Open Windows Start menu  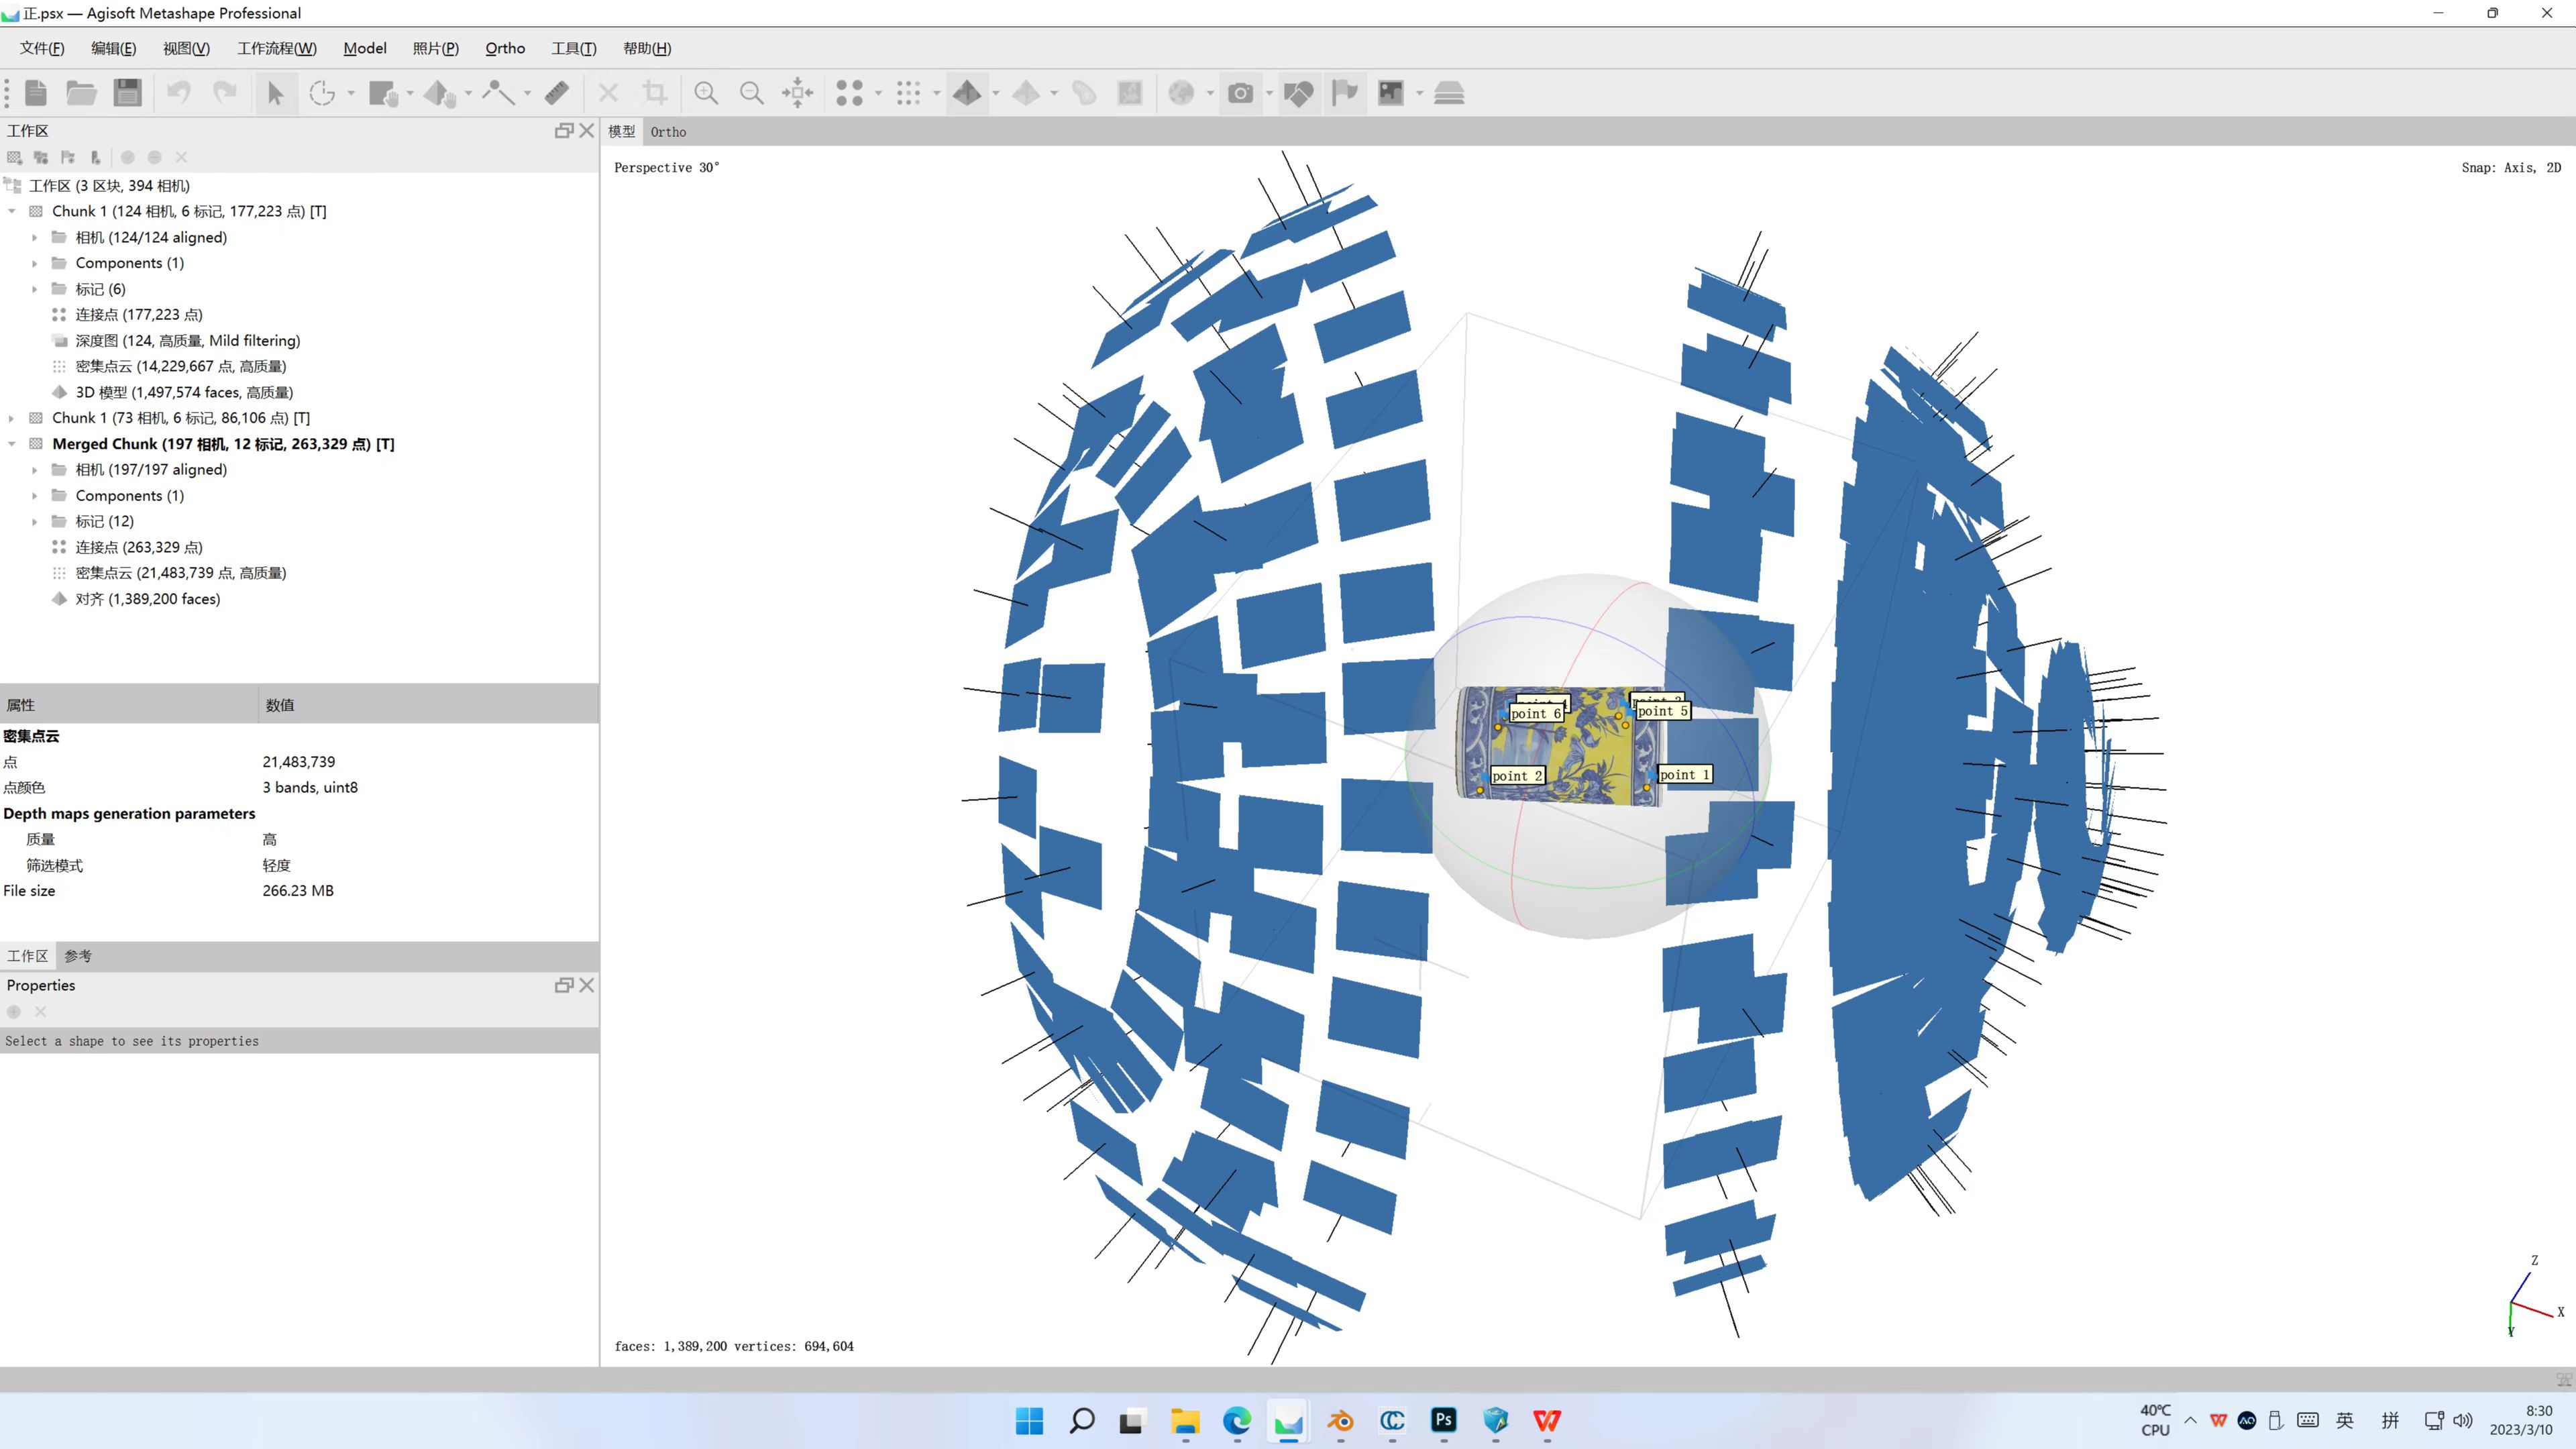tap(1029, 1420)
